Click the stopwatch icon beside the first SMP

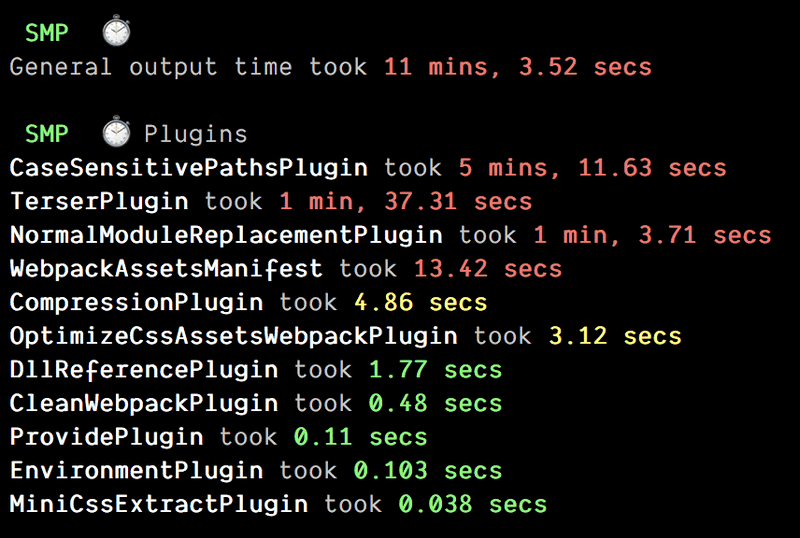tap(116, 31)
